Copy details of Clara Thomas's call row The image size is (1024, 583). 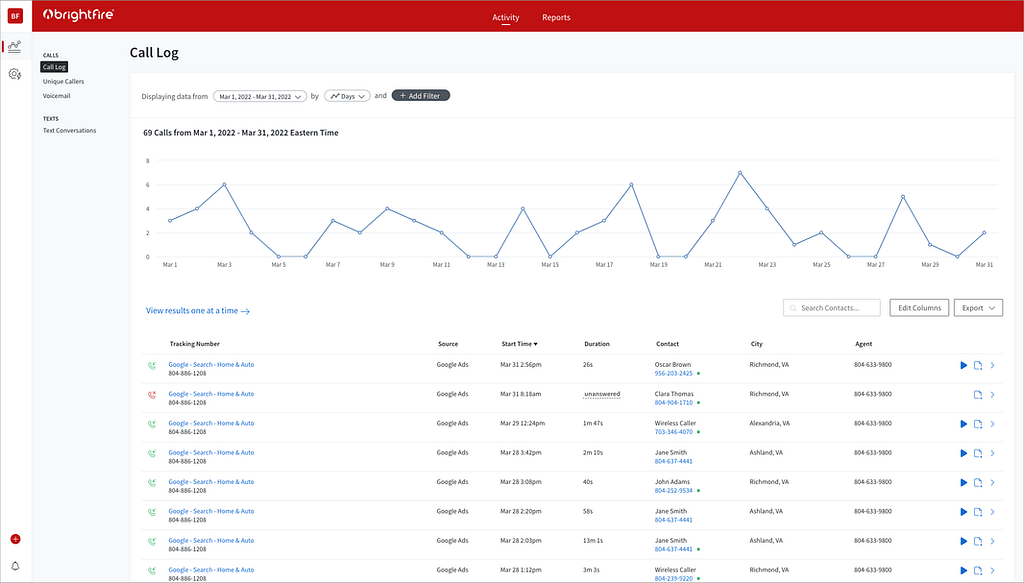(x=978, y=395)
